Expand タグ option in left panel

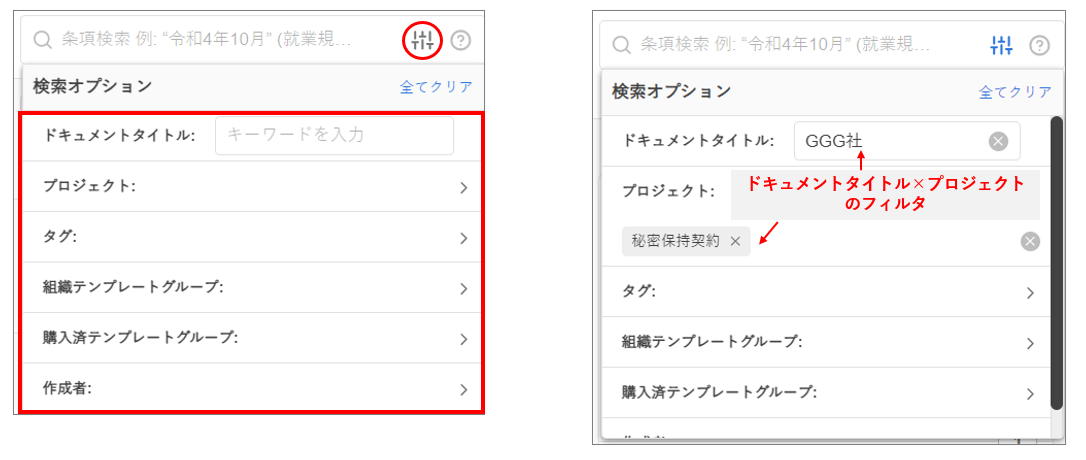(464, 238)
